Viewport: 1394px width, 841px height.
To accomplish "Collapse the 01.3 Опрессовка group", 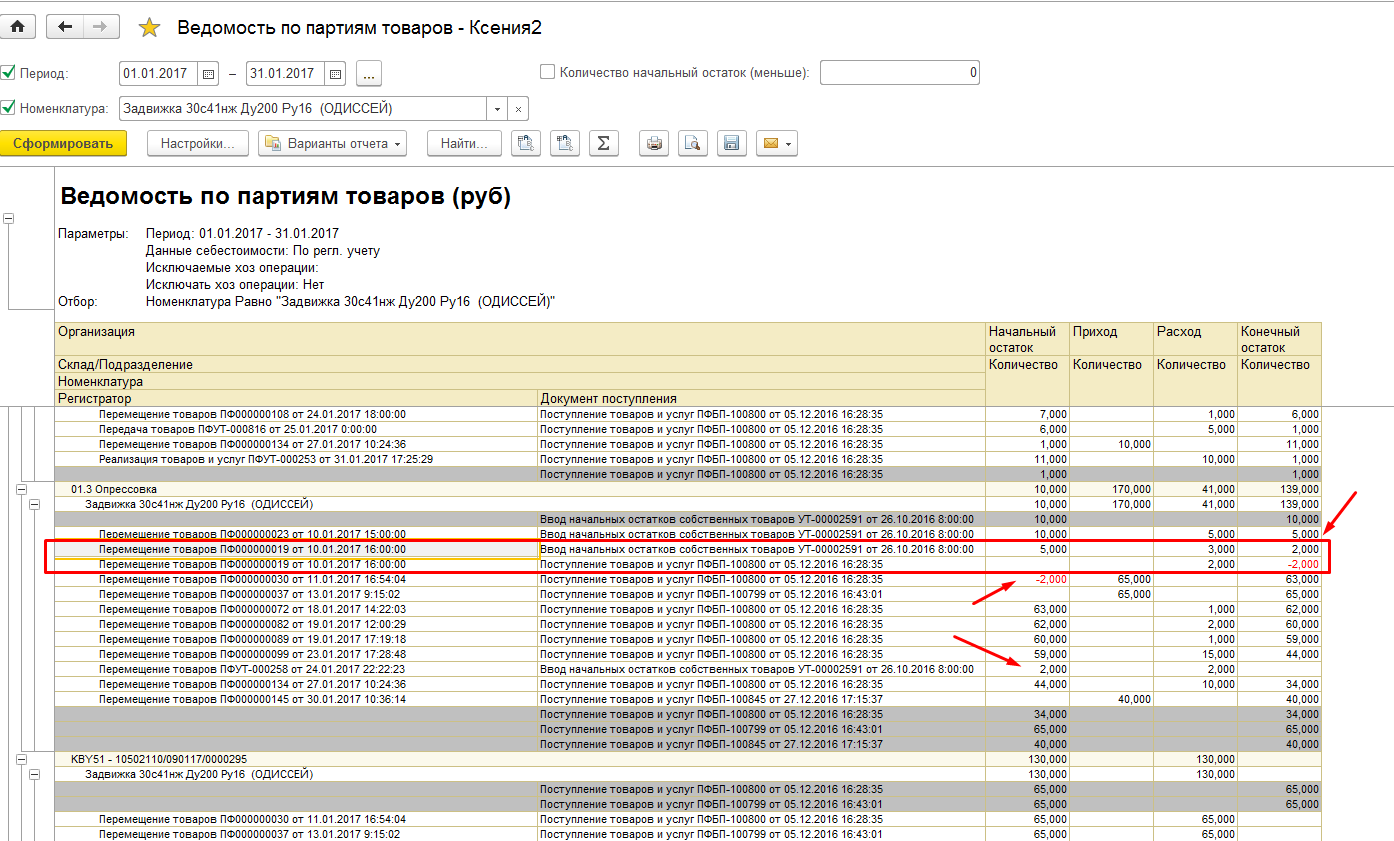I will pos(21,489).
